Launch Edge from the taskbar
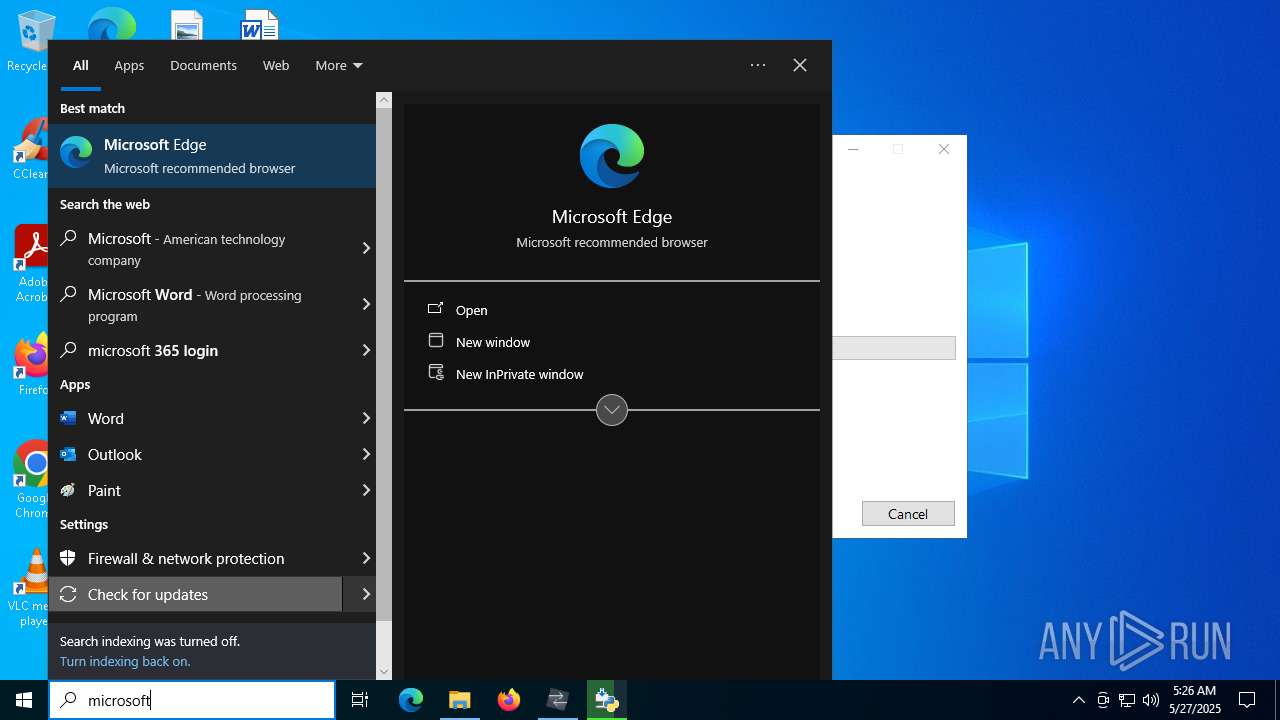Screen dimensions: 1280x720 (411, 700)
